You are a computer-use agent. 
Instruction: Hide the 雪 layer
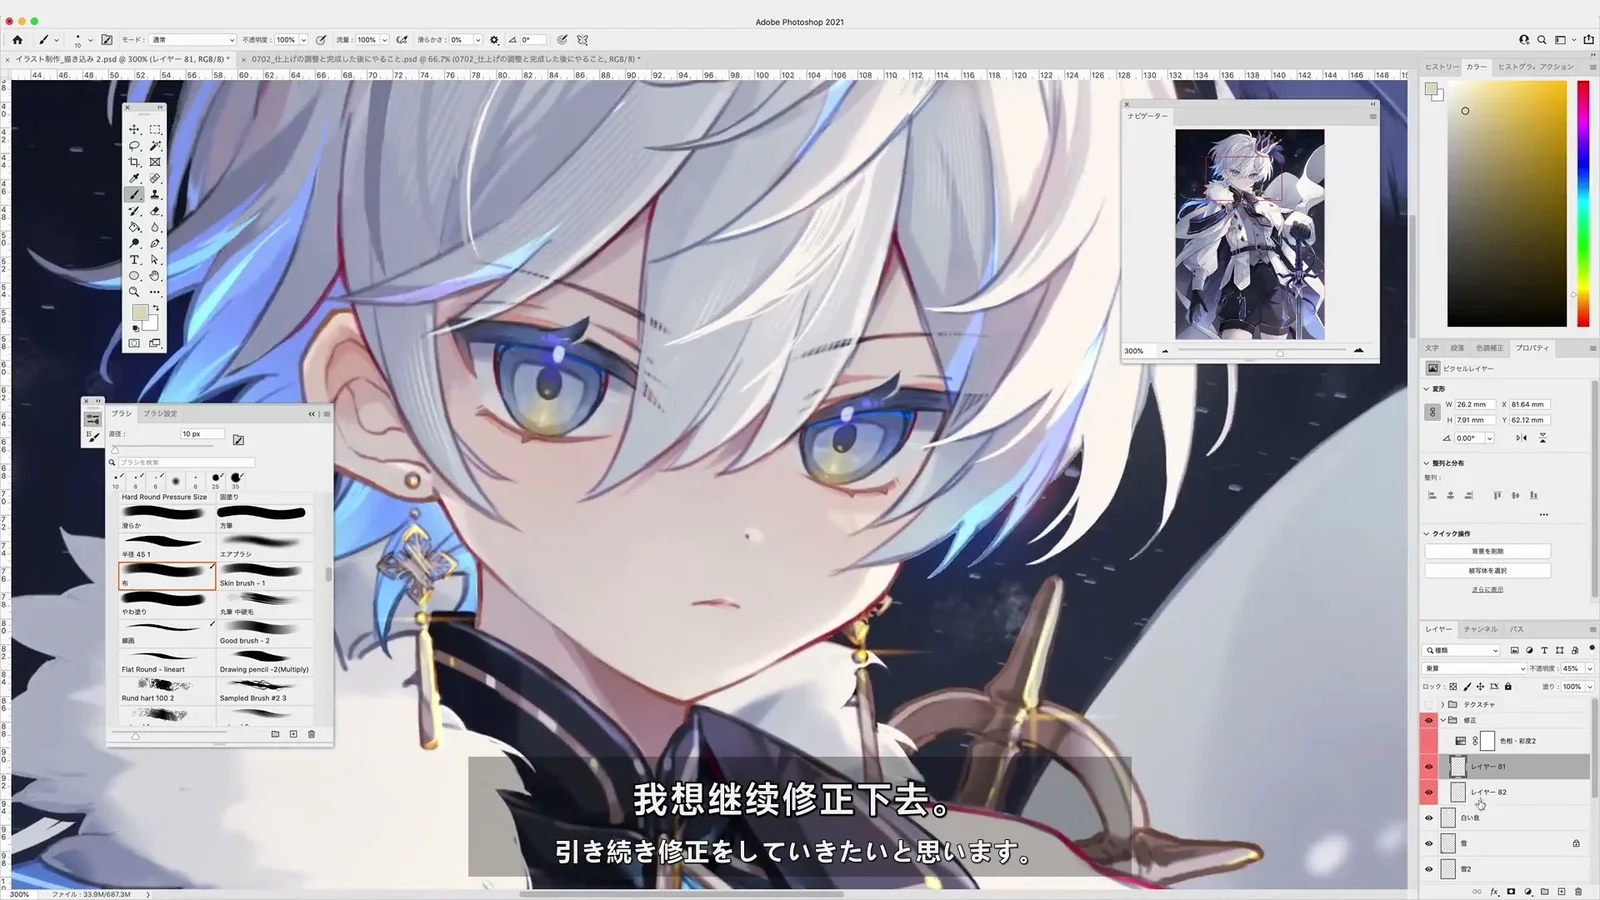(x=1429, y=843)
